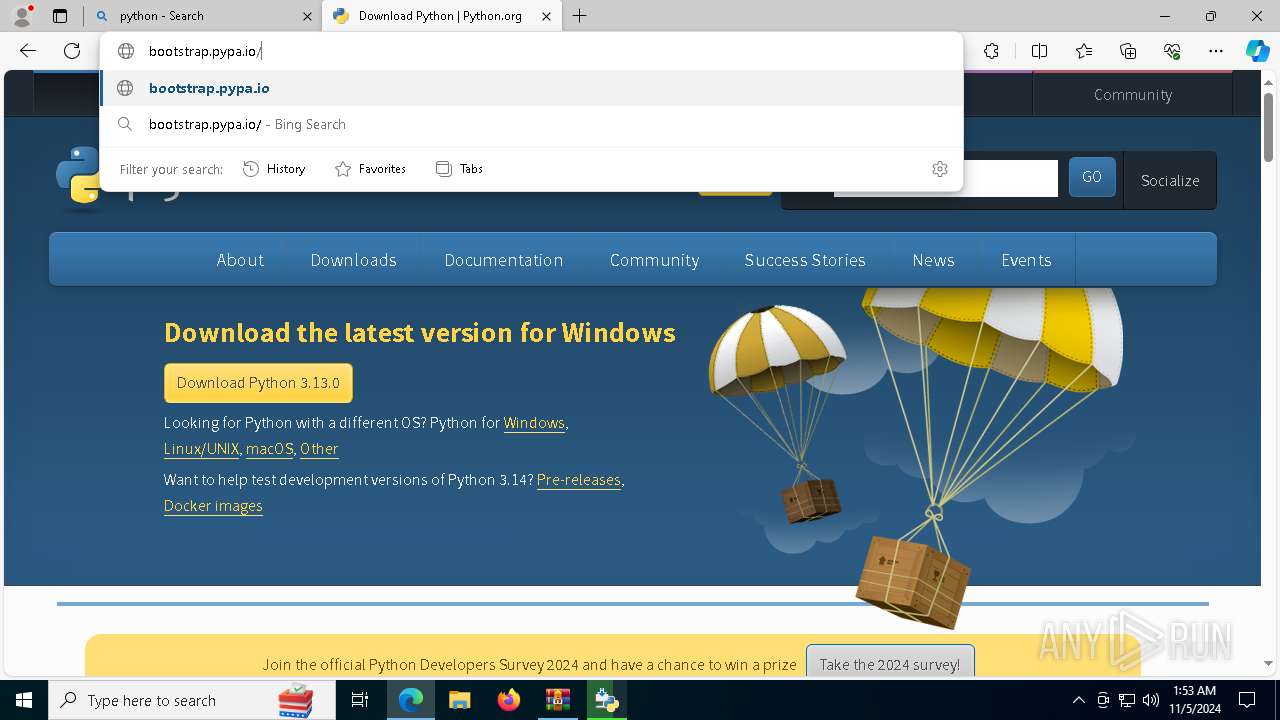Screen dimensions: 1280x720
Task: Open Extensions puzzle icon
Action: [991, 51]
